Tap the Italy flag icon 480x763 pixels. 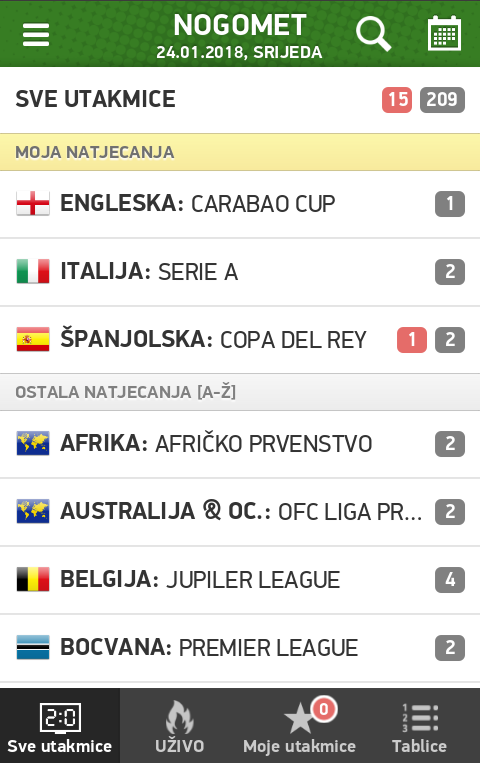click(x=33, y=271)
